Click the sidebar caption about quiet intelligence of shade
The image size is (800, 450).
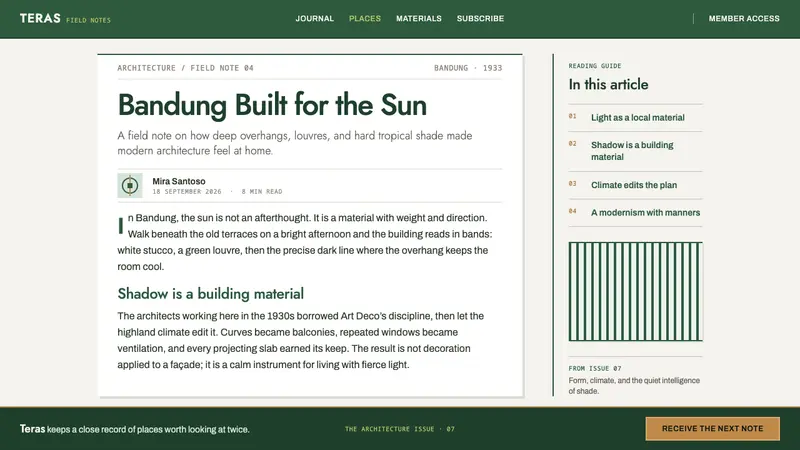(634, 386)
